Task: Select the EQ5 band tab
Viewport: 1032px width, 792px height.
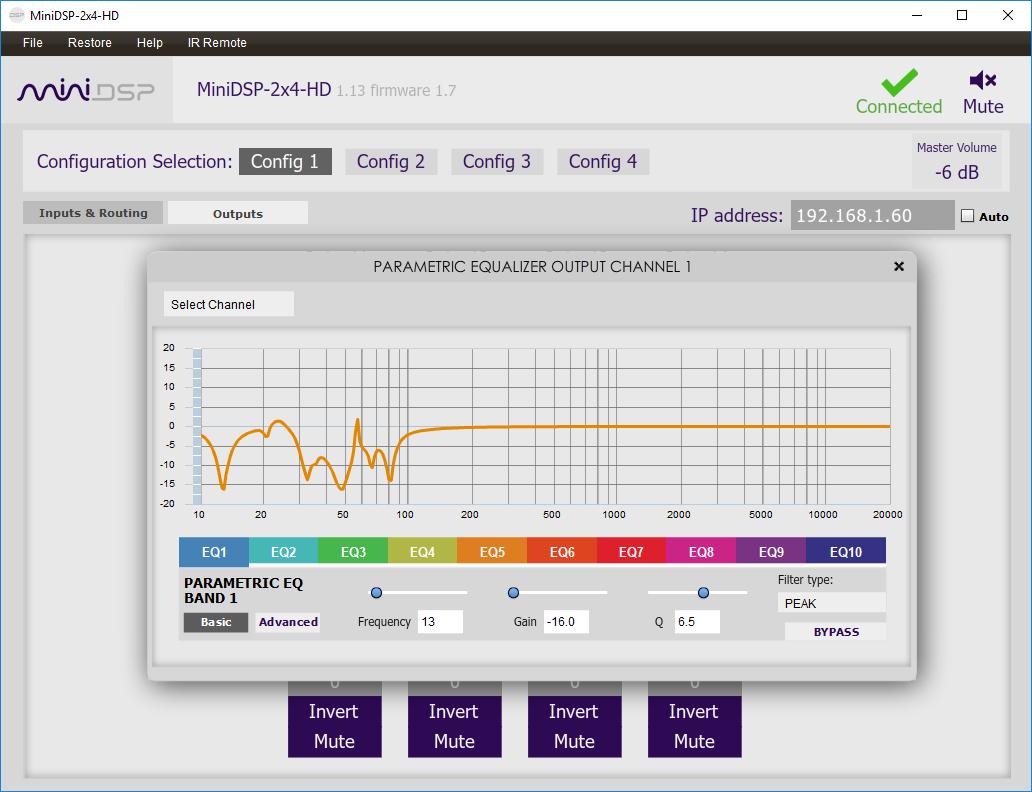Action: pos(492,552)
